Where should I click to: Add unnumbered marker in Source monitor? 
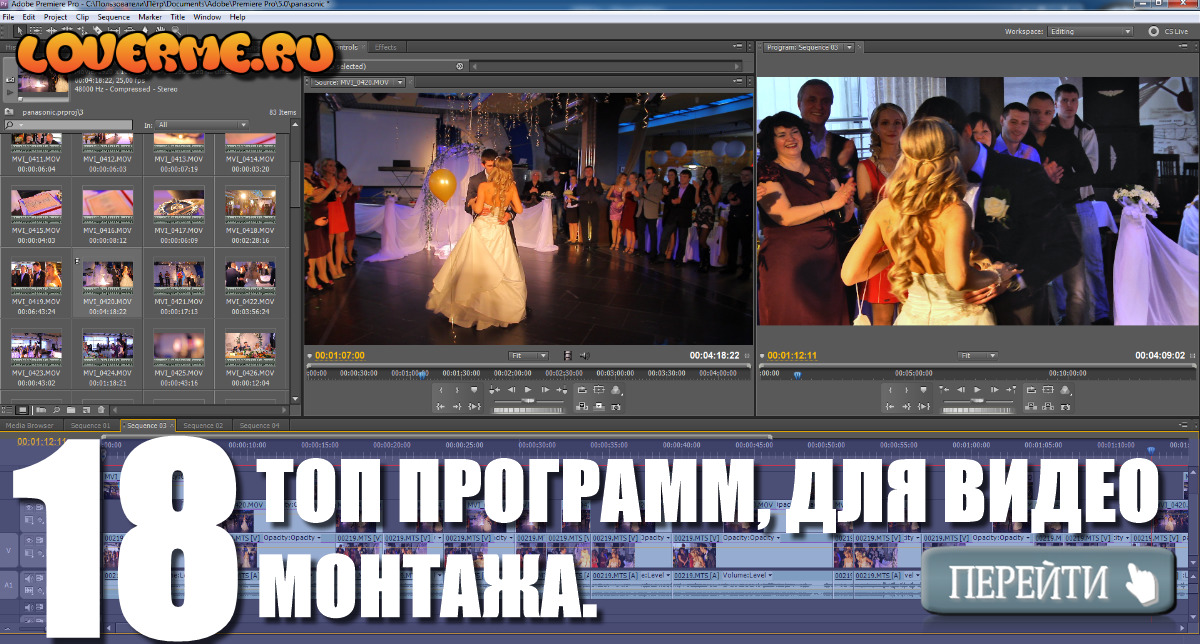pyautogui.click(x=474, y=390)
